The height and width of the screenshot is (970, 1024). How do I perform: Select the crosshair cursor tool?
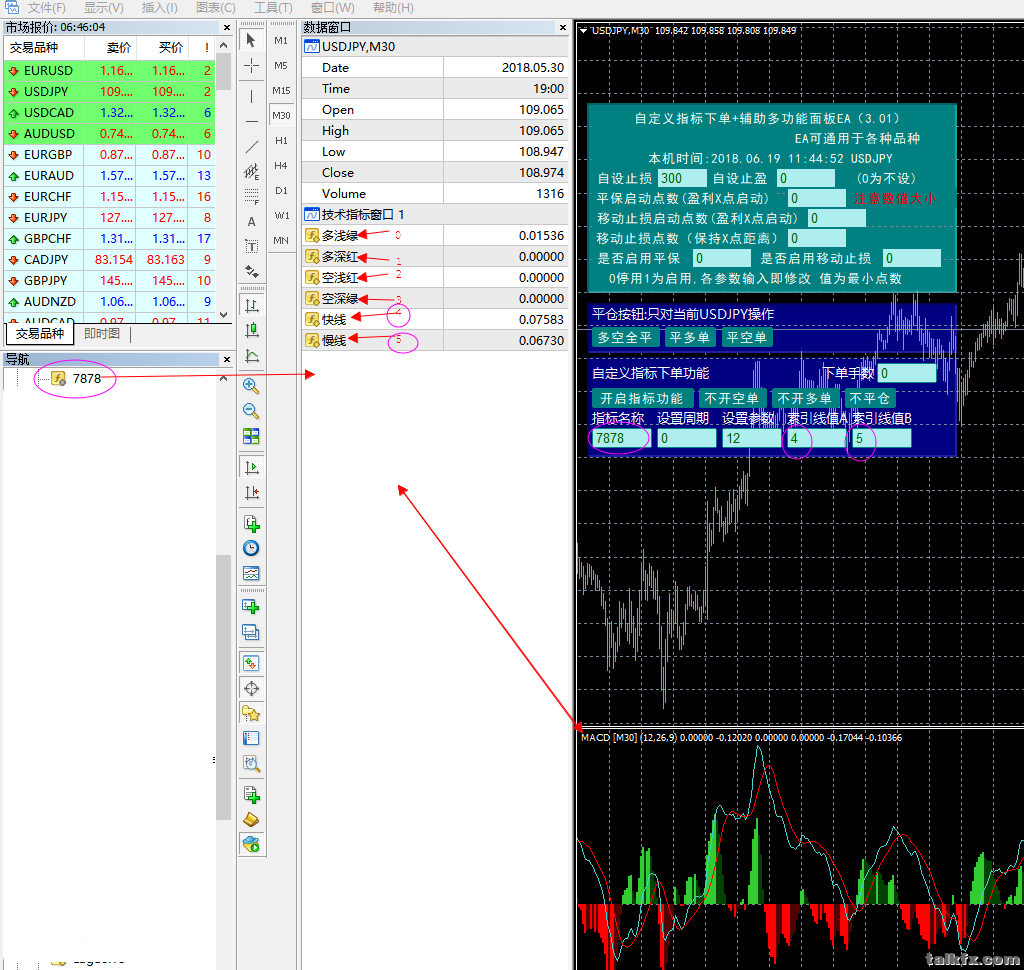251,65
